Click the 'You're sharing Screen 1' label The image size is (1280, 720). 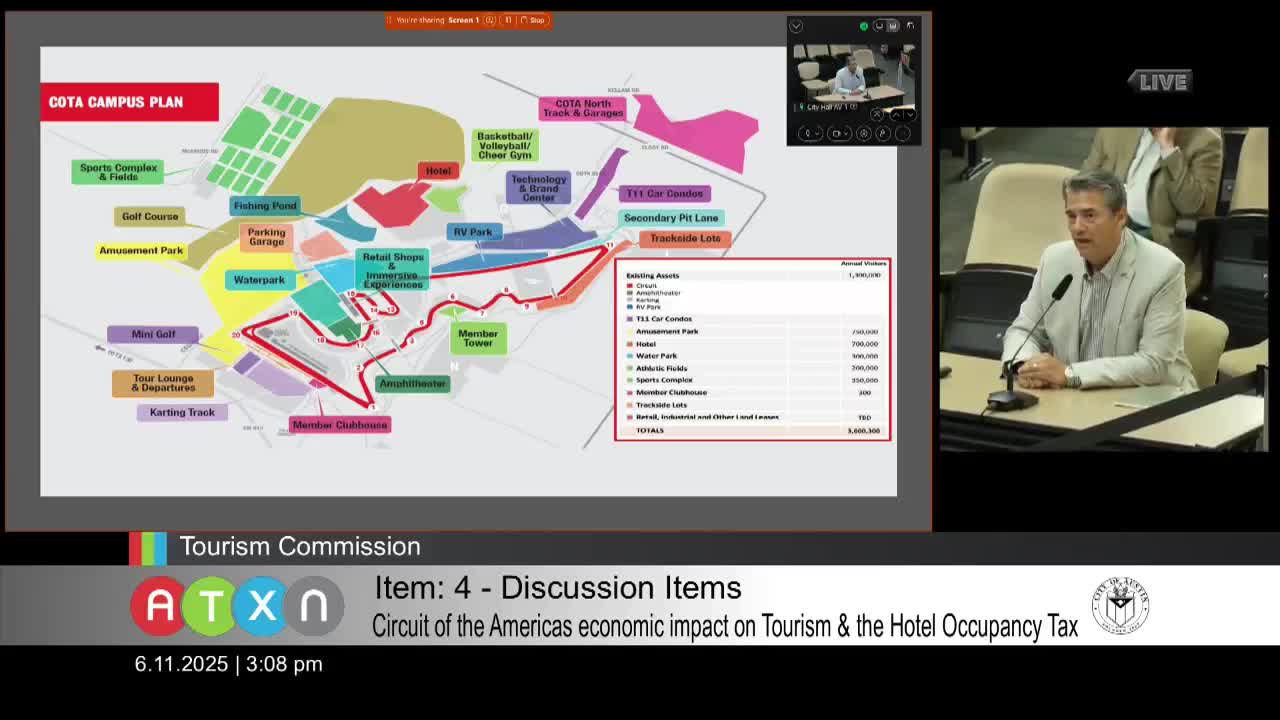(x=437, y=20)
